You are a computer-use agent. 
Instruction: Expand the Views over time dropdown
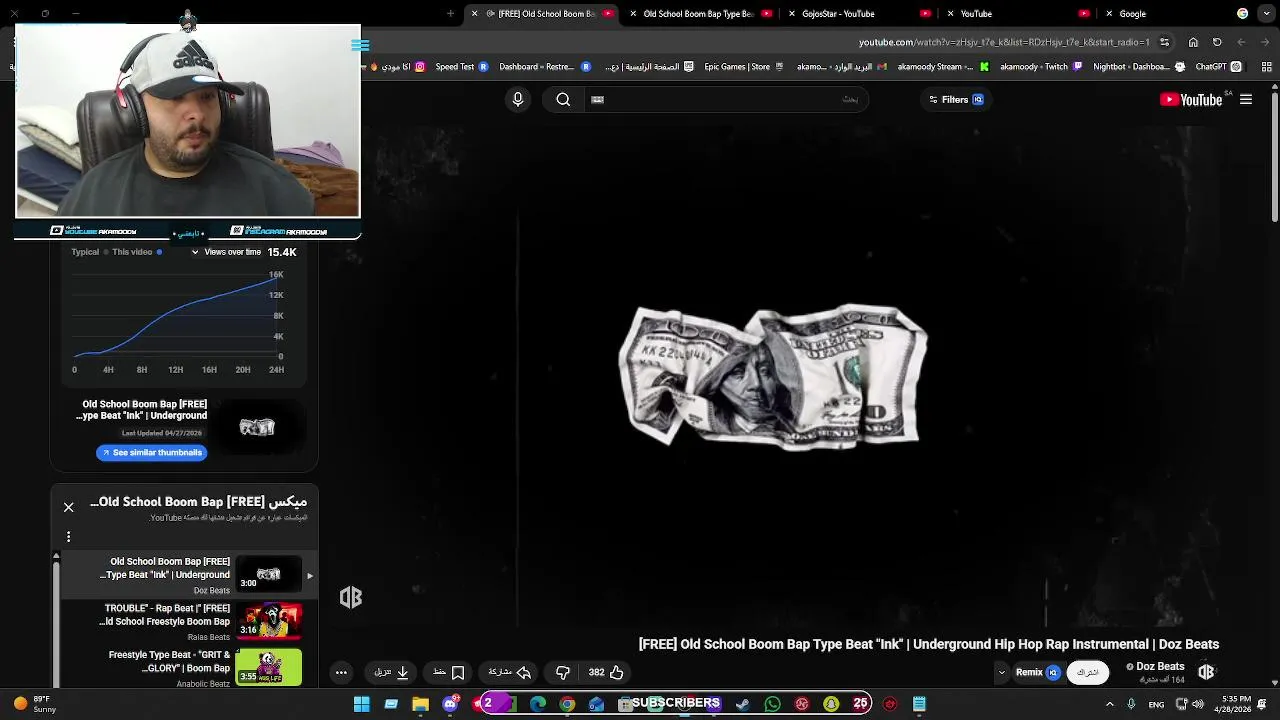[x=226, y=252]
